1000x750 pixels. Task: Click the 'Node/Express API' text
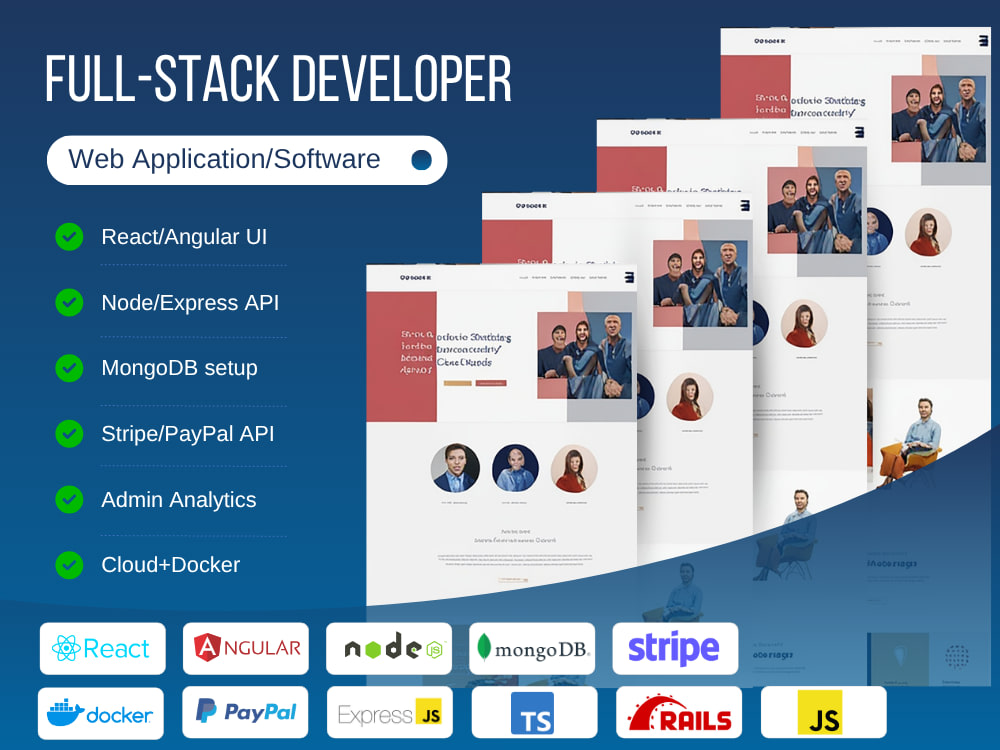tap(190, 303)
